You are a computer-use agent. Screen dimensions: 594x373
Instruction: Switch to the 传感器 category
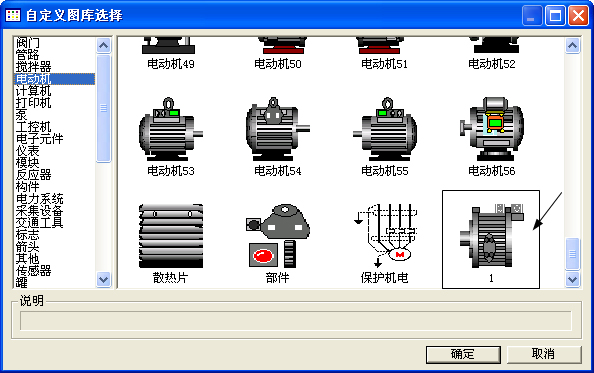[33, 270]
